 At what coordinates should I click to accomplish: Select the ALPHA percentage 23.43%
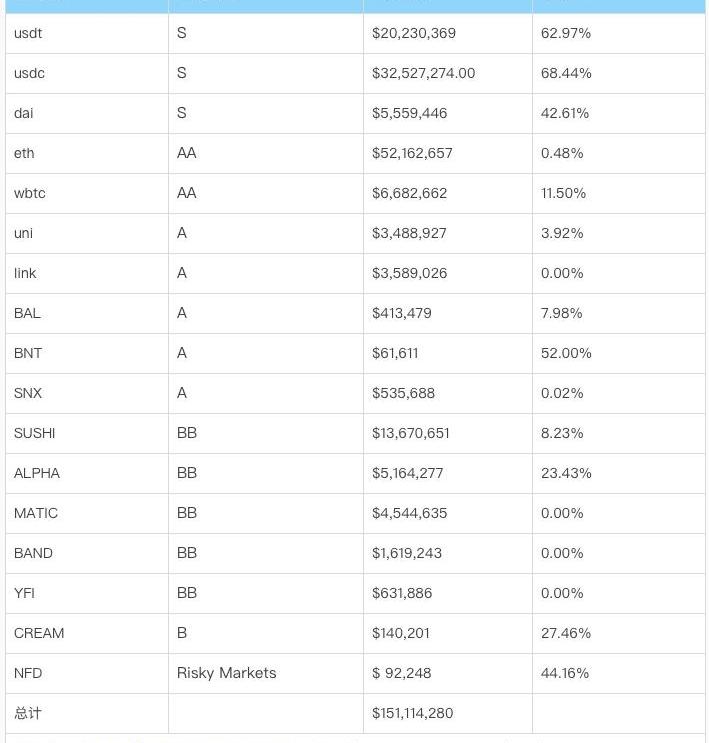566,473
